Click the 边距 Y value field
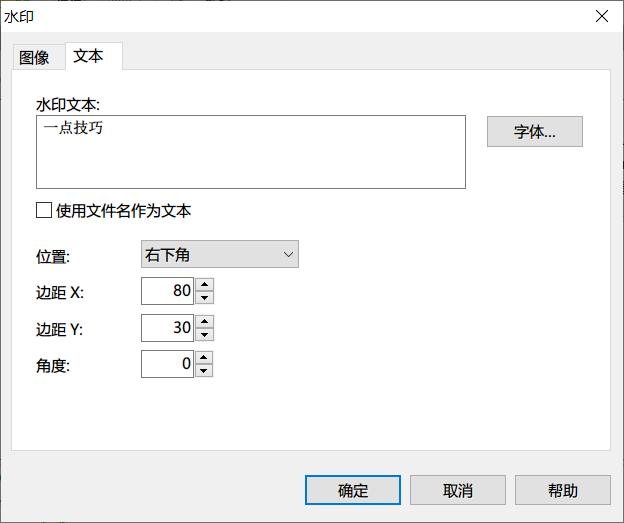The height and width of the screenshot is (523, 624). pyautogui.click(x=167, y=328)
